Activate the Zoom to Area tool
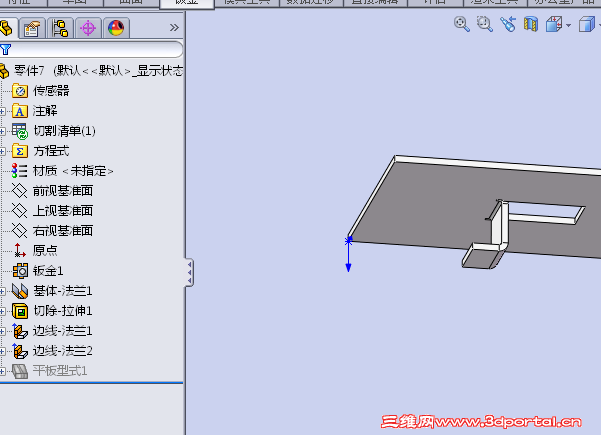 pos(485,25)
